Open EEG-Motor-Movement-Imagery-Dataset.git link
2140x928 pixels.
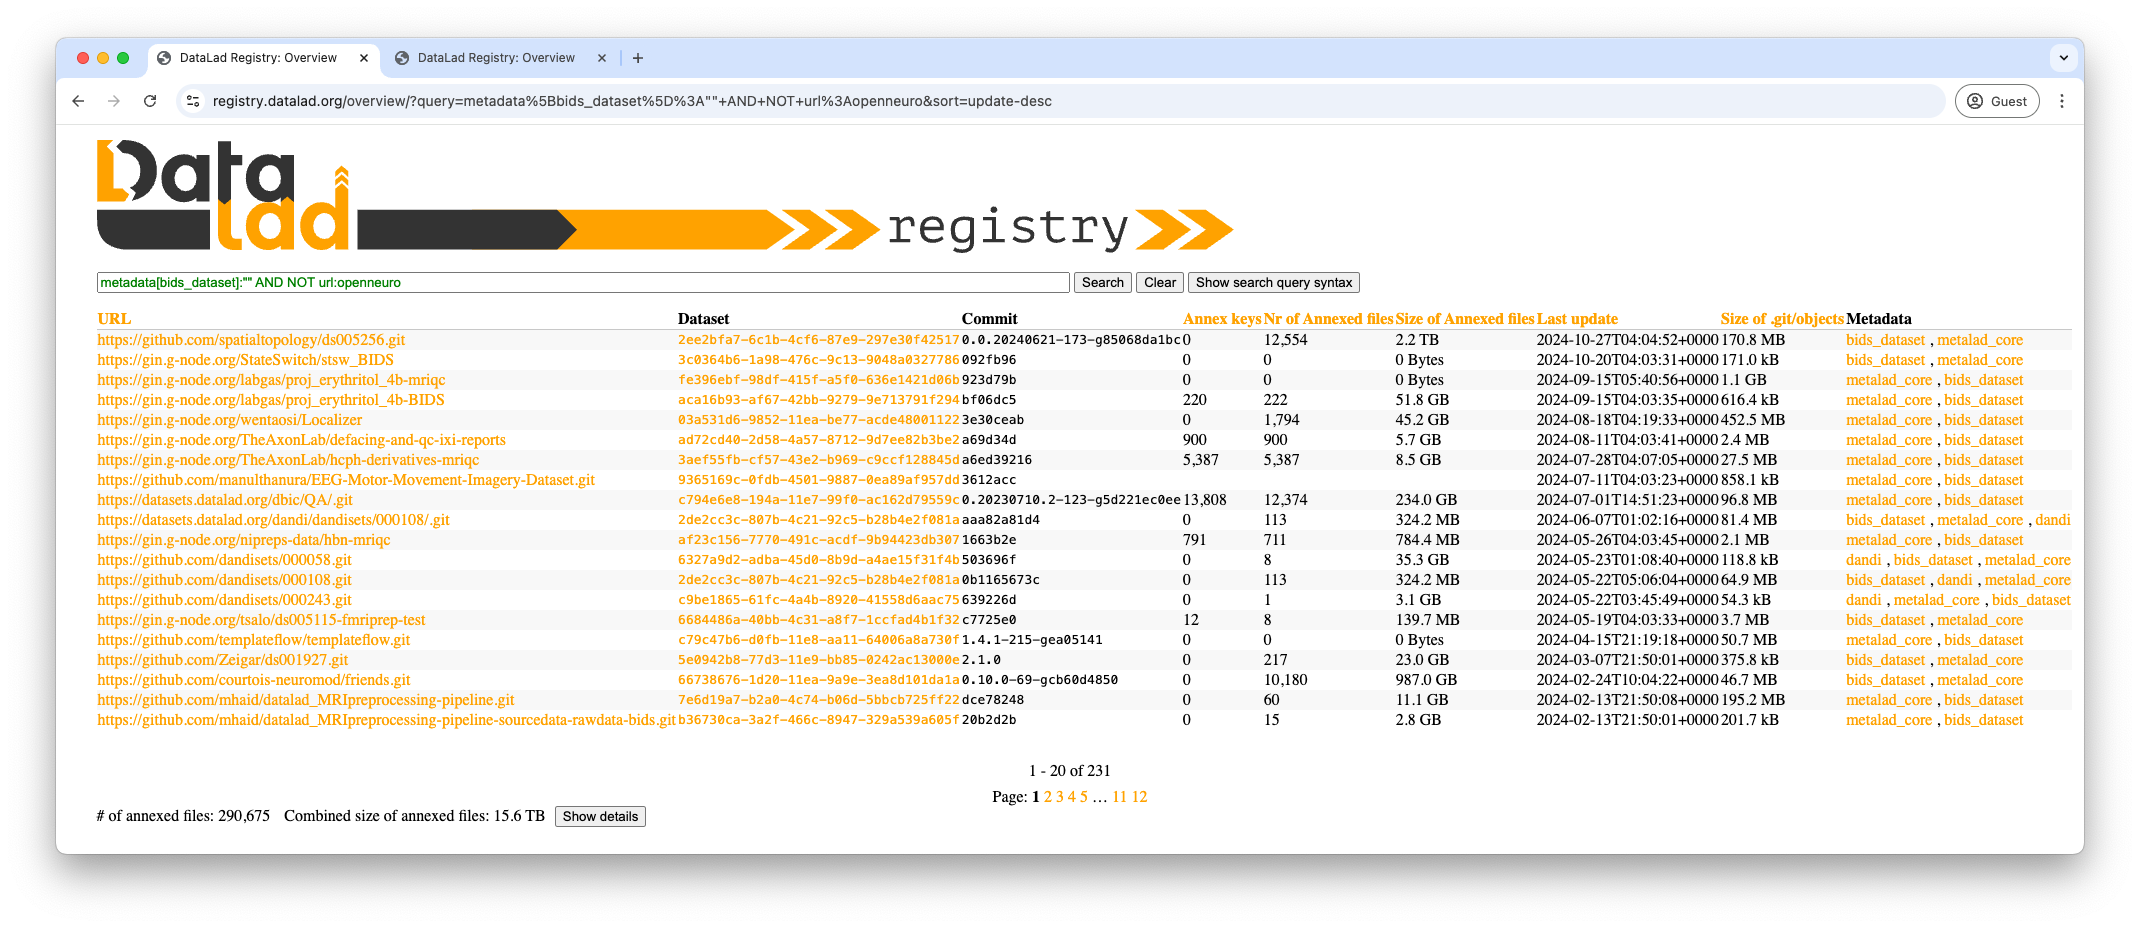tap(346, 480)
